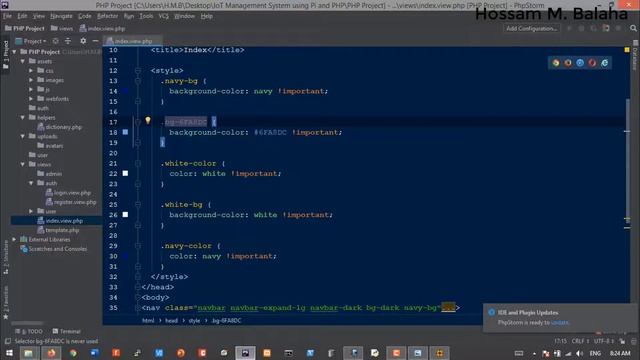This screenshot has height=360, width=640.
Task: Click UTF-8 encoding in status bar
Action: [603, 341]
